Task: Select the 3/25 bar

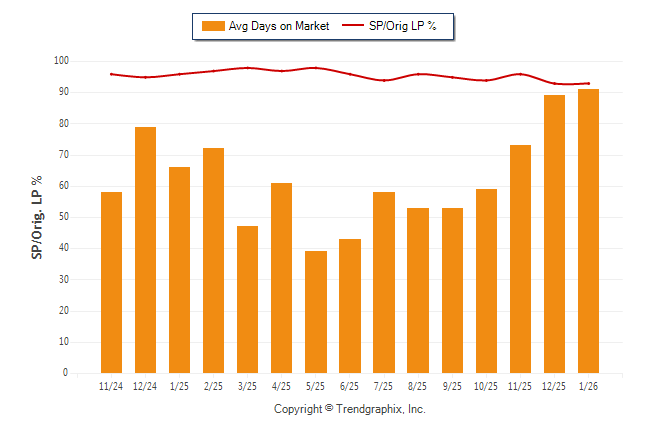Action: pos(247,300)
